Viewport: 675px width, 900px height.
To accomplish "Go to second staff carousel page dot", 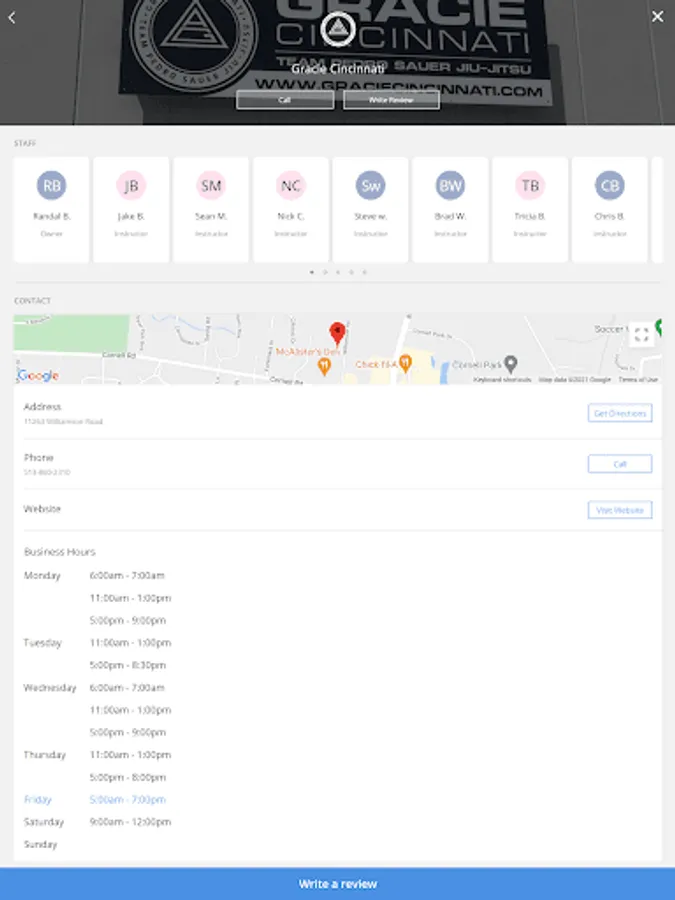I will coord(325,272).
